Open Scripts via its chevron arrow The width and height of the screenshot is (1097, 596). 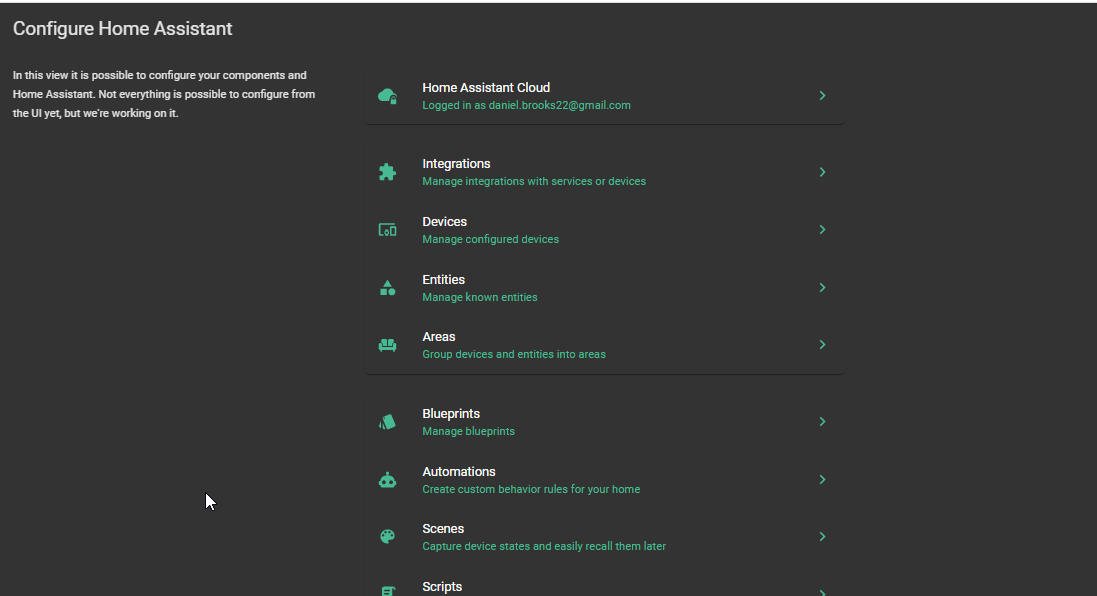tap(823, 592)
